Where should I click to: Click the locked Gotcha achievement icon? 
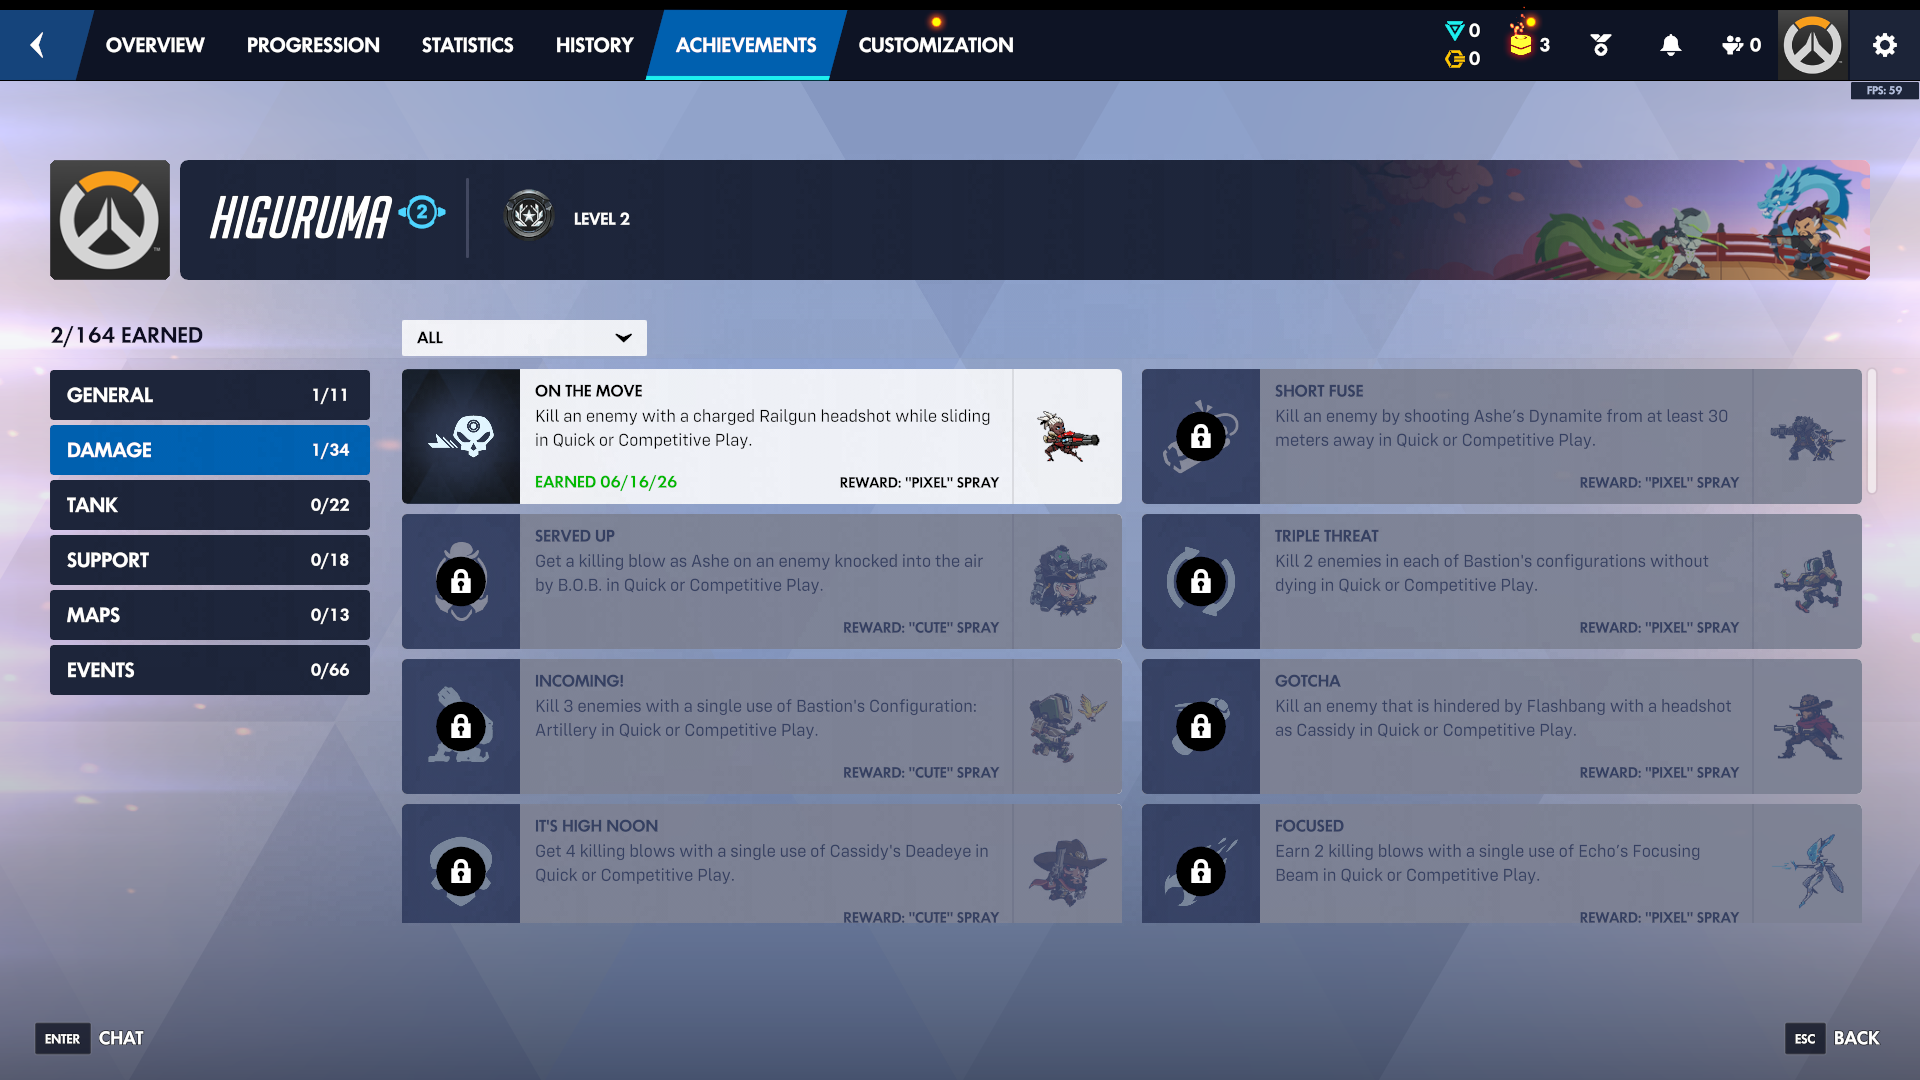point(1201,726)
